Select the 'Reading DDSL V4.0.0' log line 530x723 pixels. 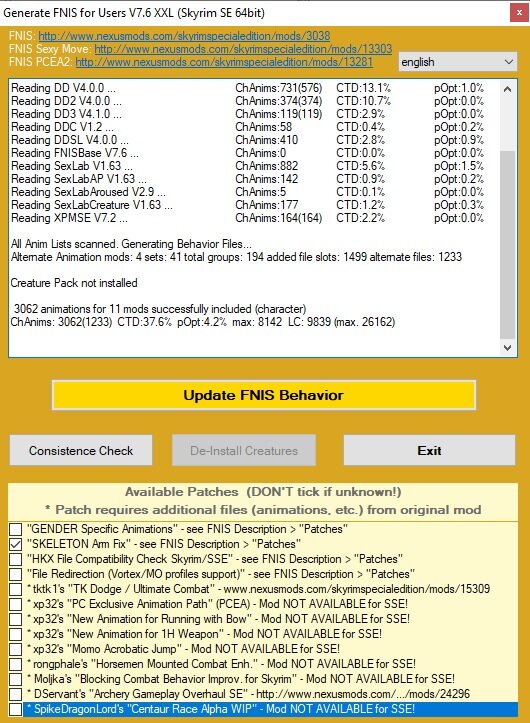click(x=247, y=140)
